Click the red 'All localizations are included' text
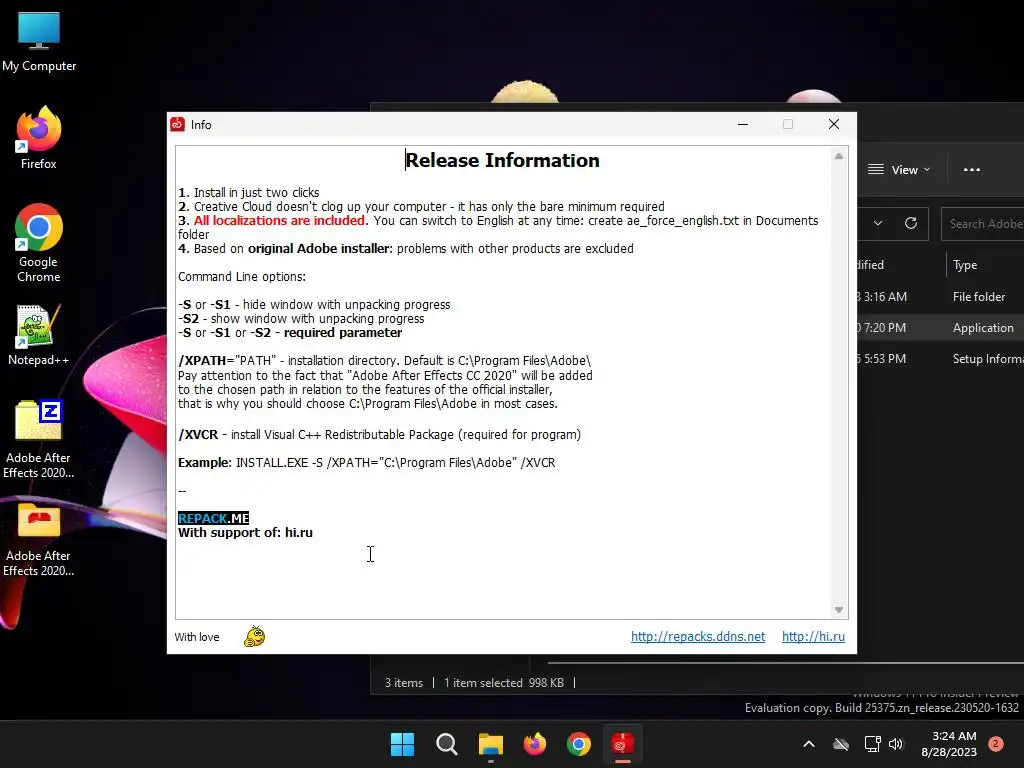The width and height of the screenshot is (1024, 768). pyautogui.click(x=280, y=221)
